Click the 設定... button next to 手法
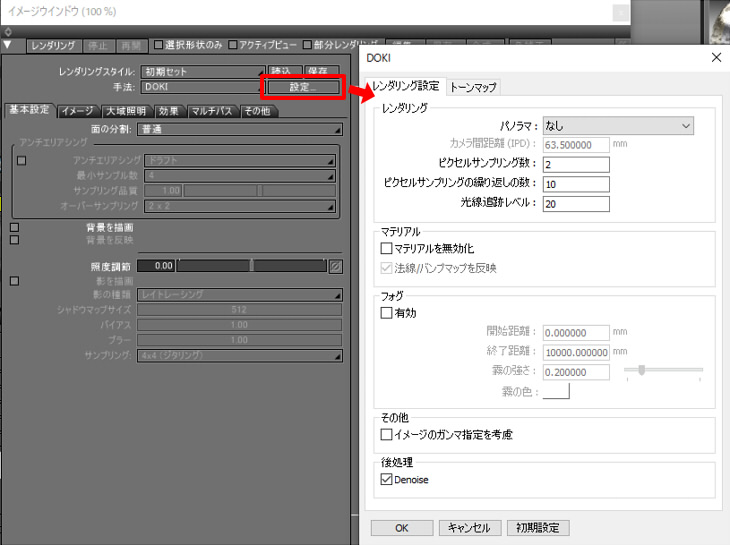The image size is (730, 545). [303, 87]
